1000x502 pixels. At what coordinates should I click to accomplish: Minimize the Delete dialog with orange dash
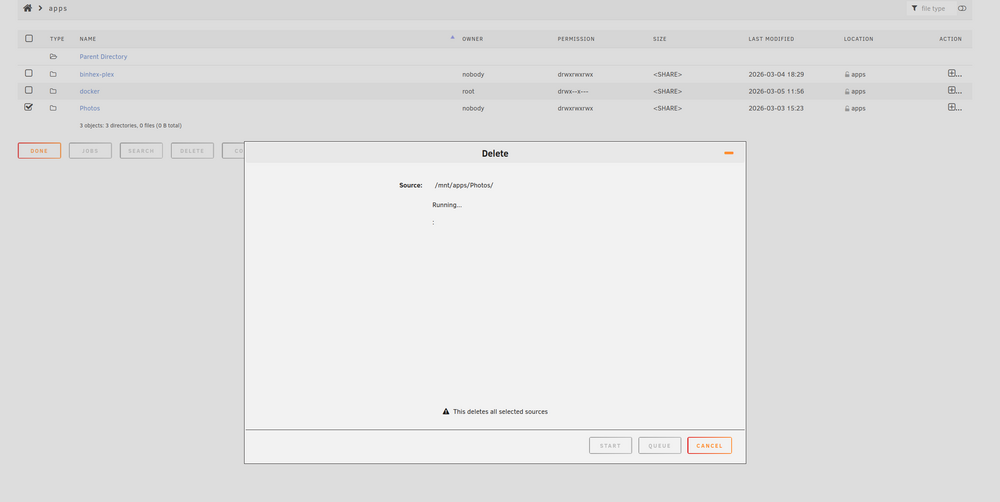point(729,153)
